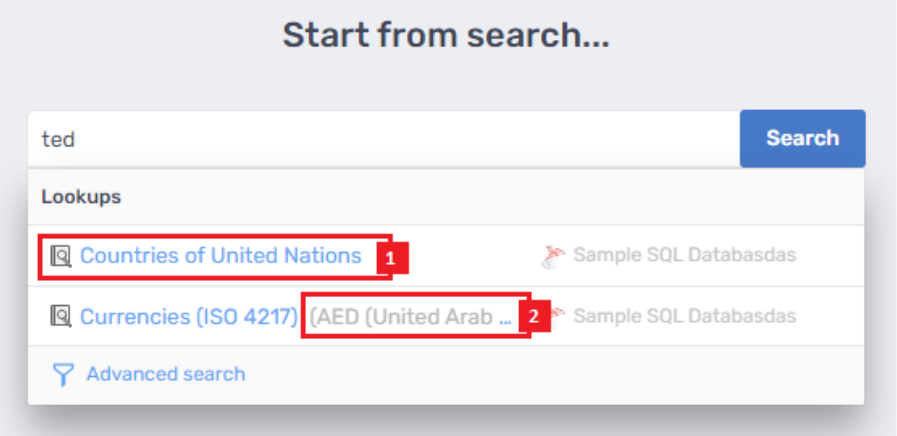The height and width of the screenshot is (436, 897).
Task: Click the Lookups section header
Action: (x=81, y=197)
